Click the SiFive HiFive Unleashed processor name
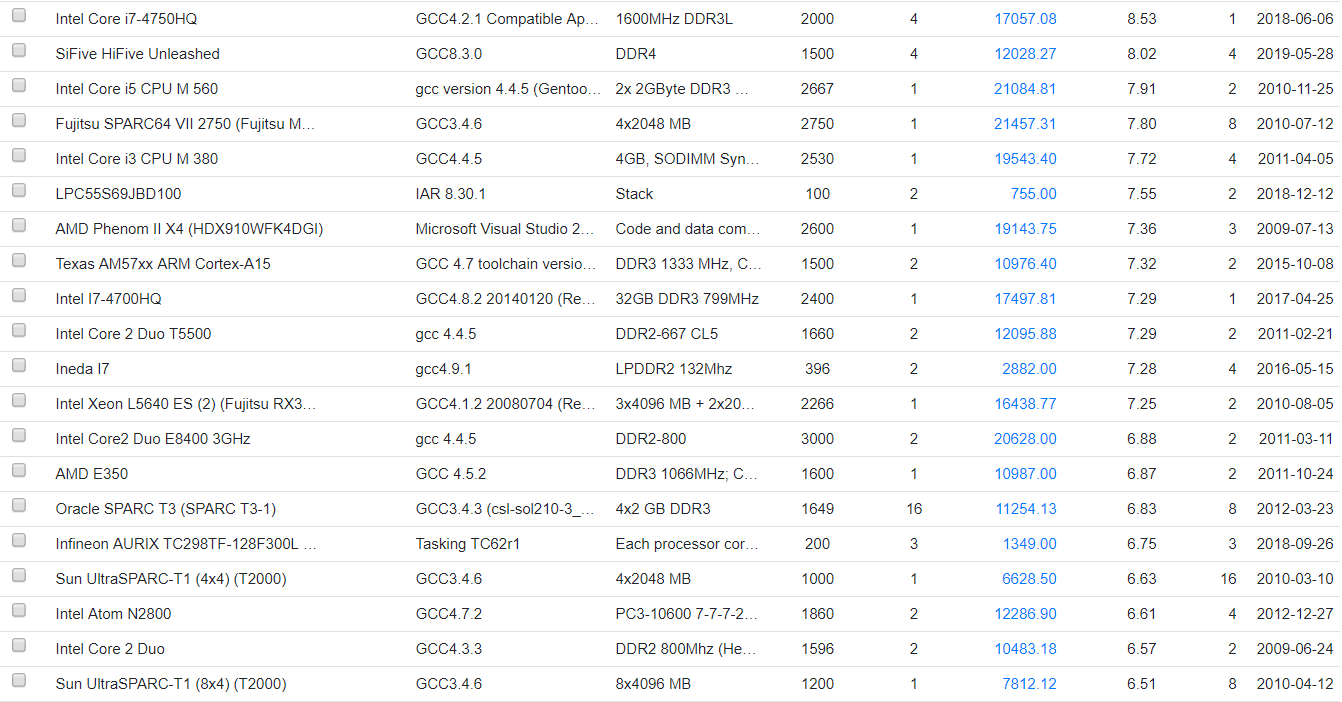 click(x=137, y=54)
